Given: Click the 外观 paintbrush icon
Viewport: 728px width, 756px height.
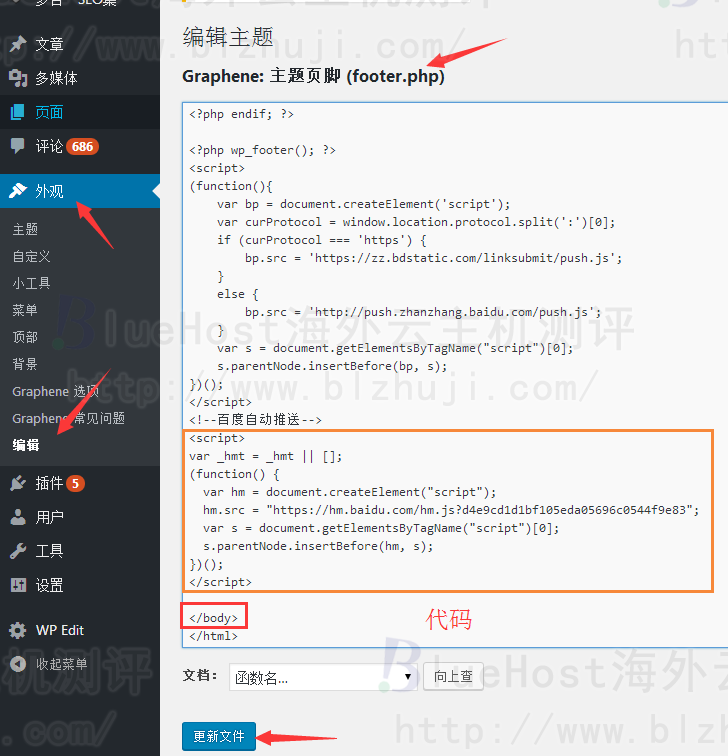Looking at the screenshot, I should [x=18, y=191].
